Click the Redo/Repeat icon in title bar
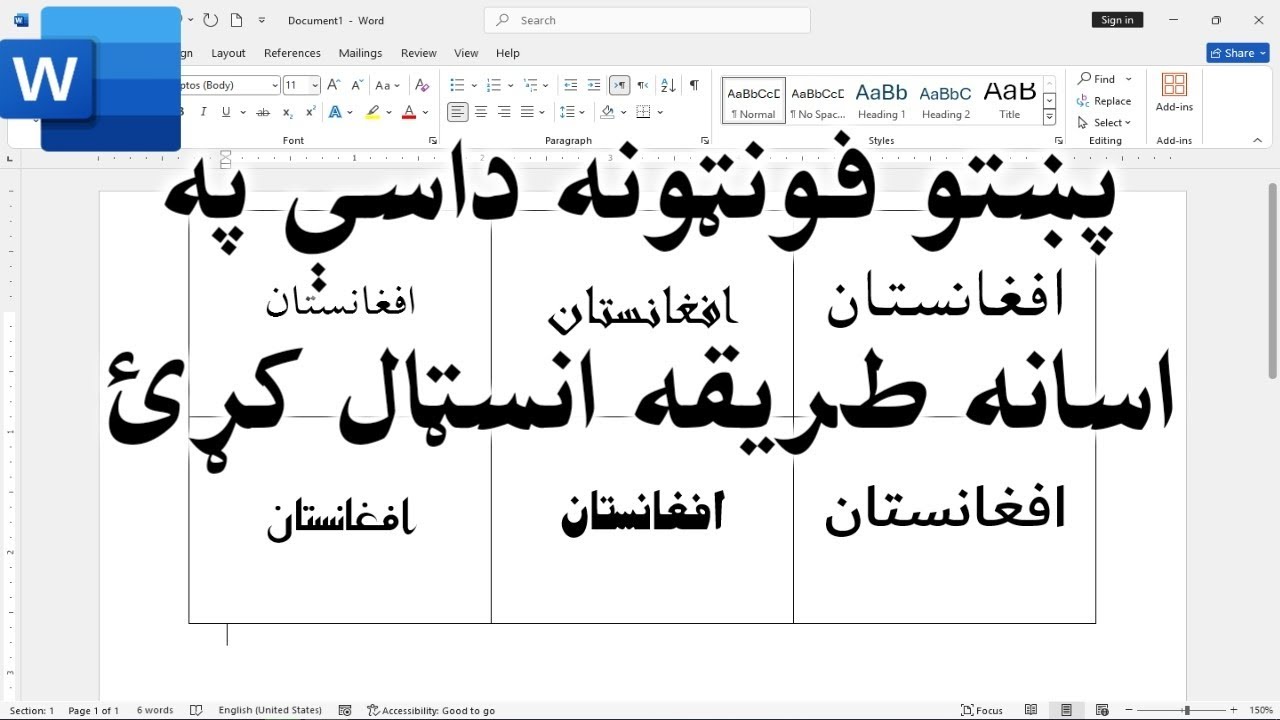Viewport: 1280px width, 720px height. pos(210,20)
